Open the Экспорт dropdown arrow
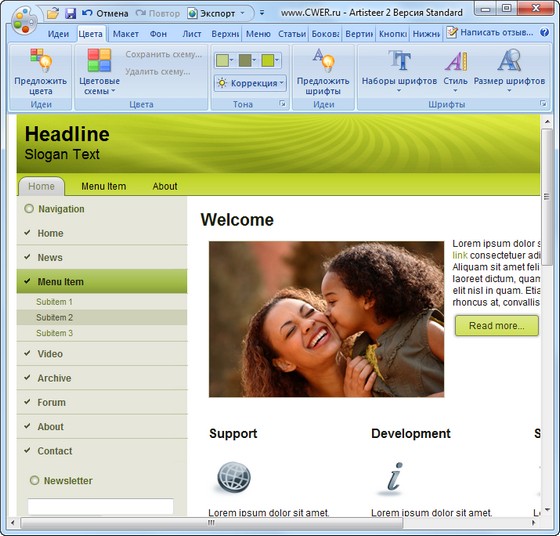 coord(242,14)
